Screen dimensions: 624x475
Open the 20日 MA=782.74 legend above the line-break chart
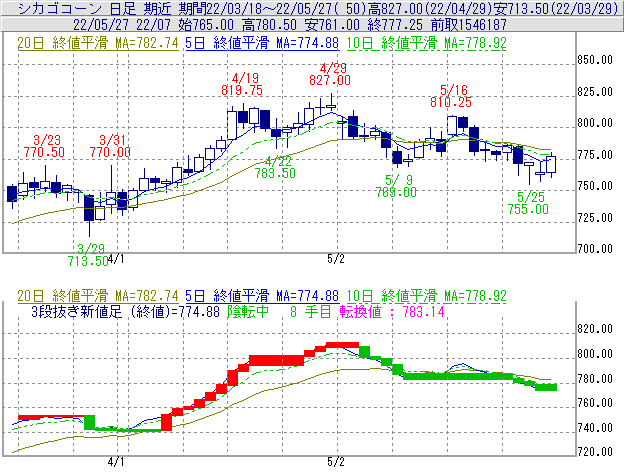[98, 296]
